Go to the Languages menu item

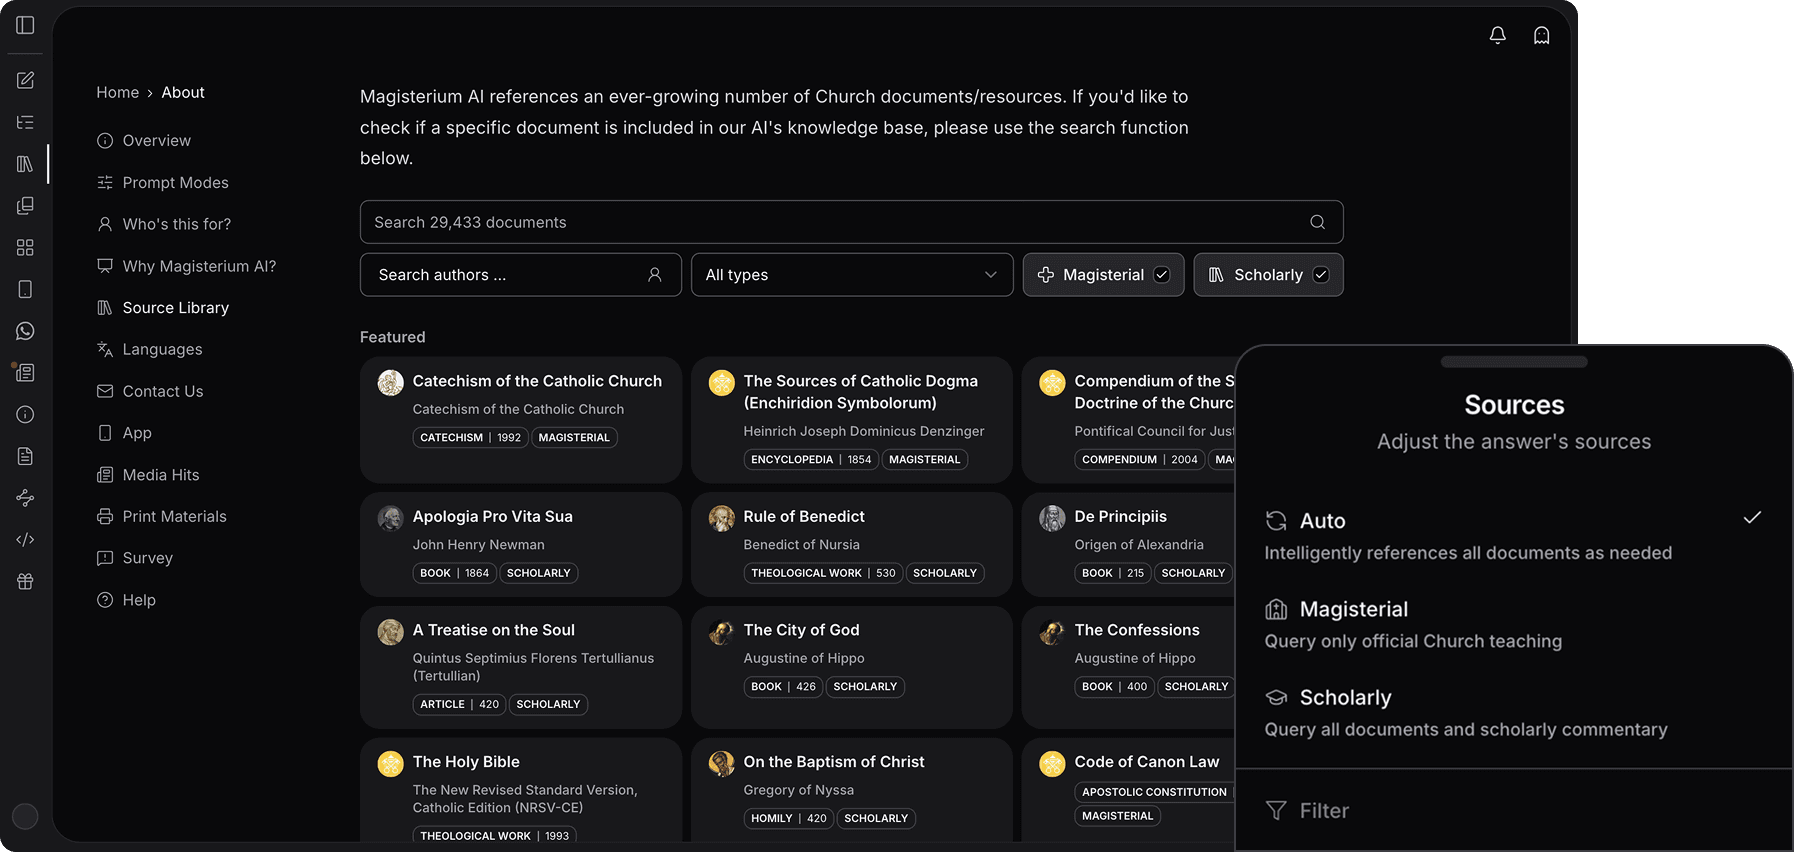tap(162, 350)
